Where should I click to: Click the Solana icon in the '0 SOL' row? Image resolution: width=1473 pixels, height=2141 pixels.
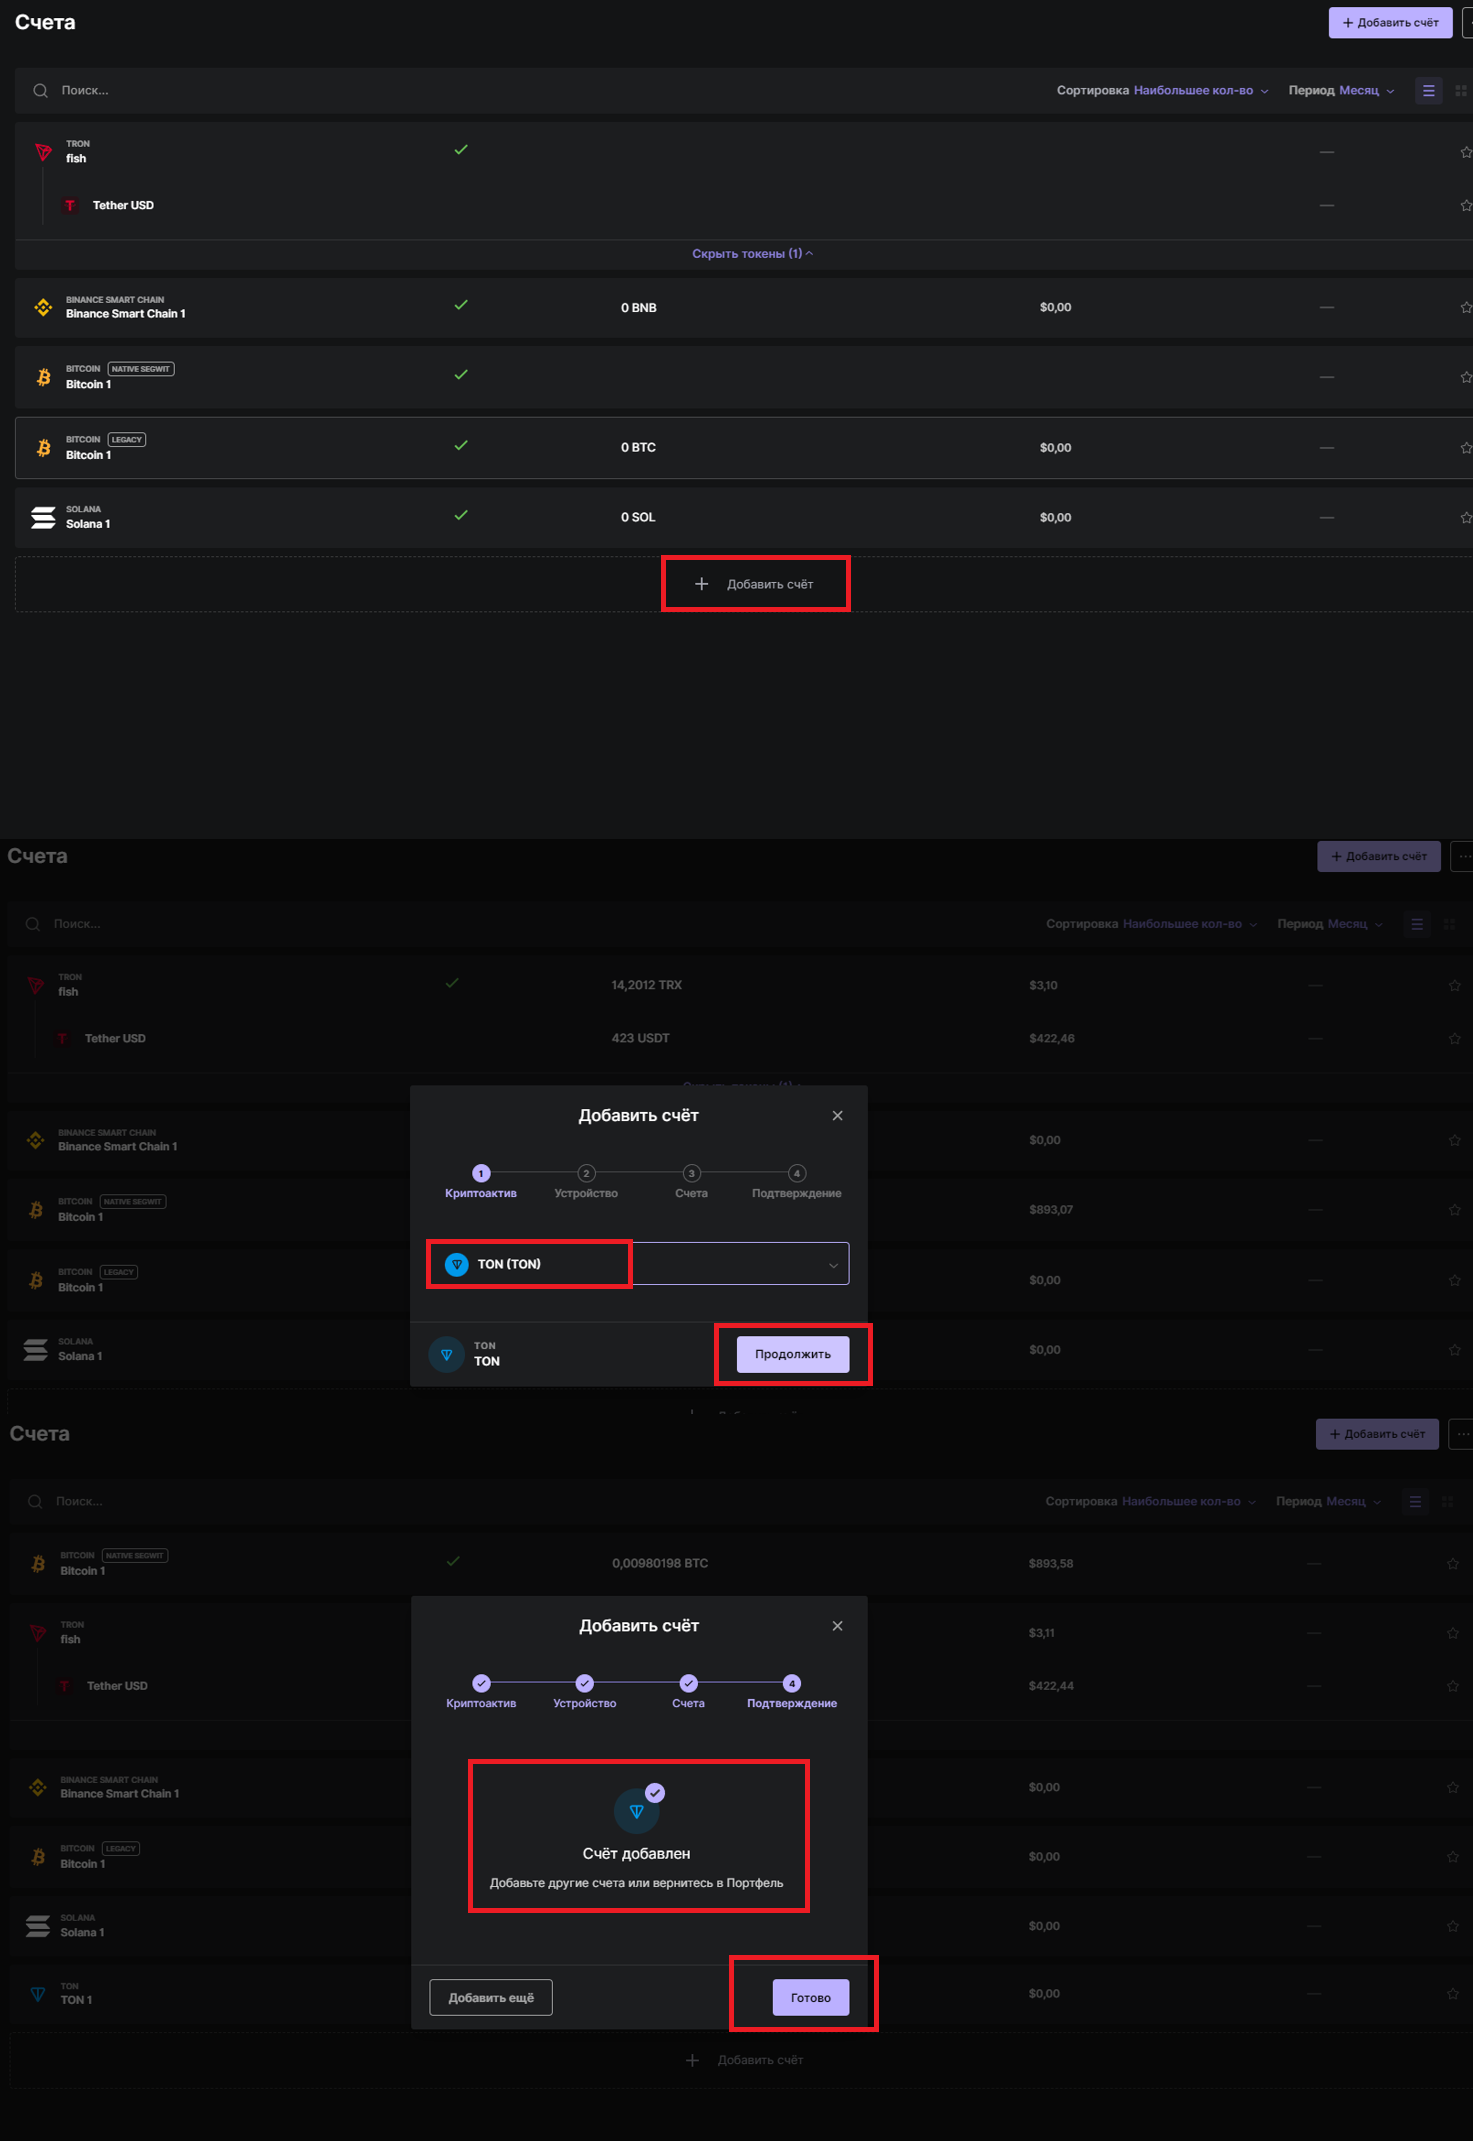point(43,517)
